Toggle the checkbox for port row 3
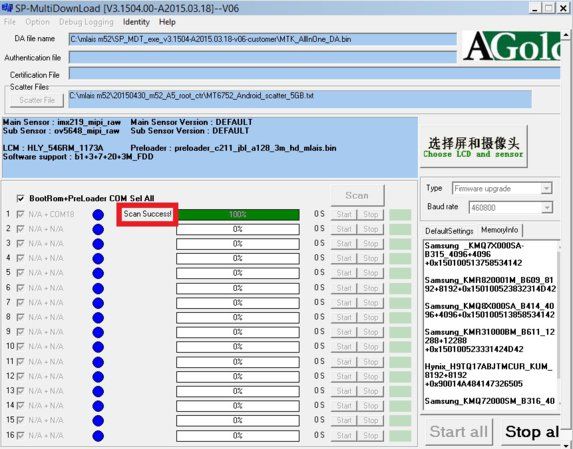Screen dimensions: 573x449 20,244
